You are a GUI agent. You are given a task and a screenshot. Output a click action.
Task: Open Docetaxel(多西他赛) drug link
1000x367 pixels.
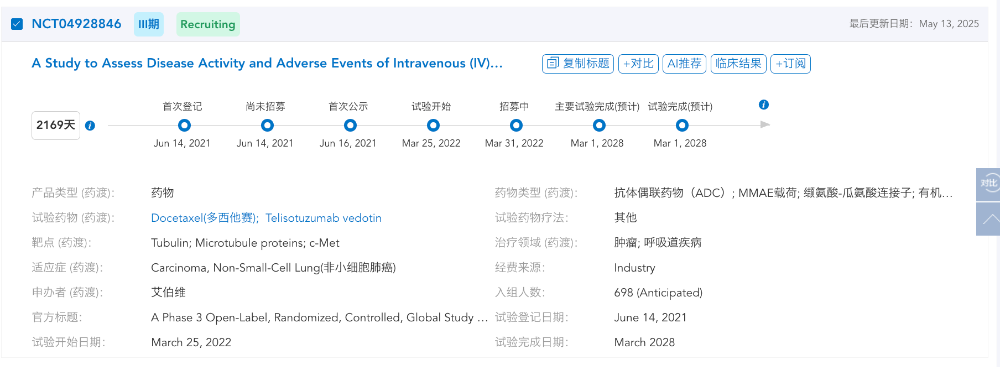(204, 218)
